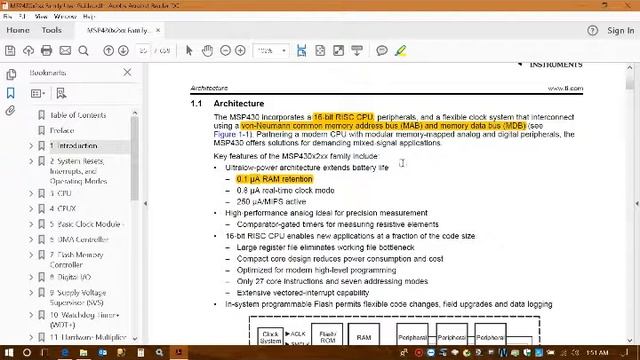This screenshot has width=640, height=360.
Task: Open the Help menu
Action: [x=89, y=17]
